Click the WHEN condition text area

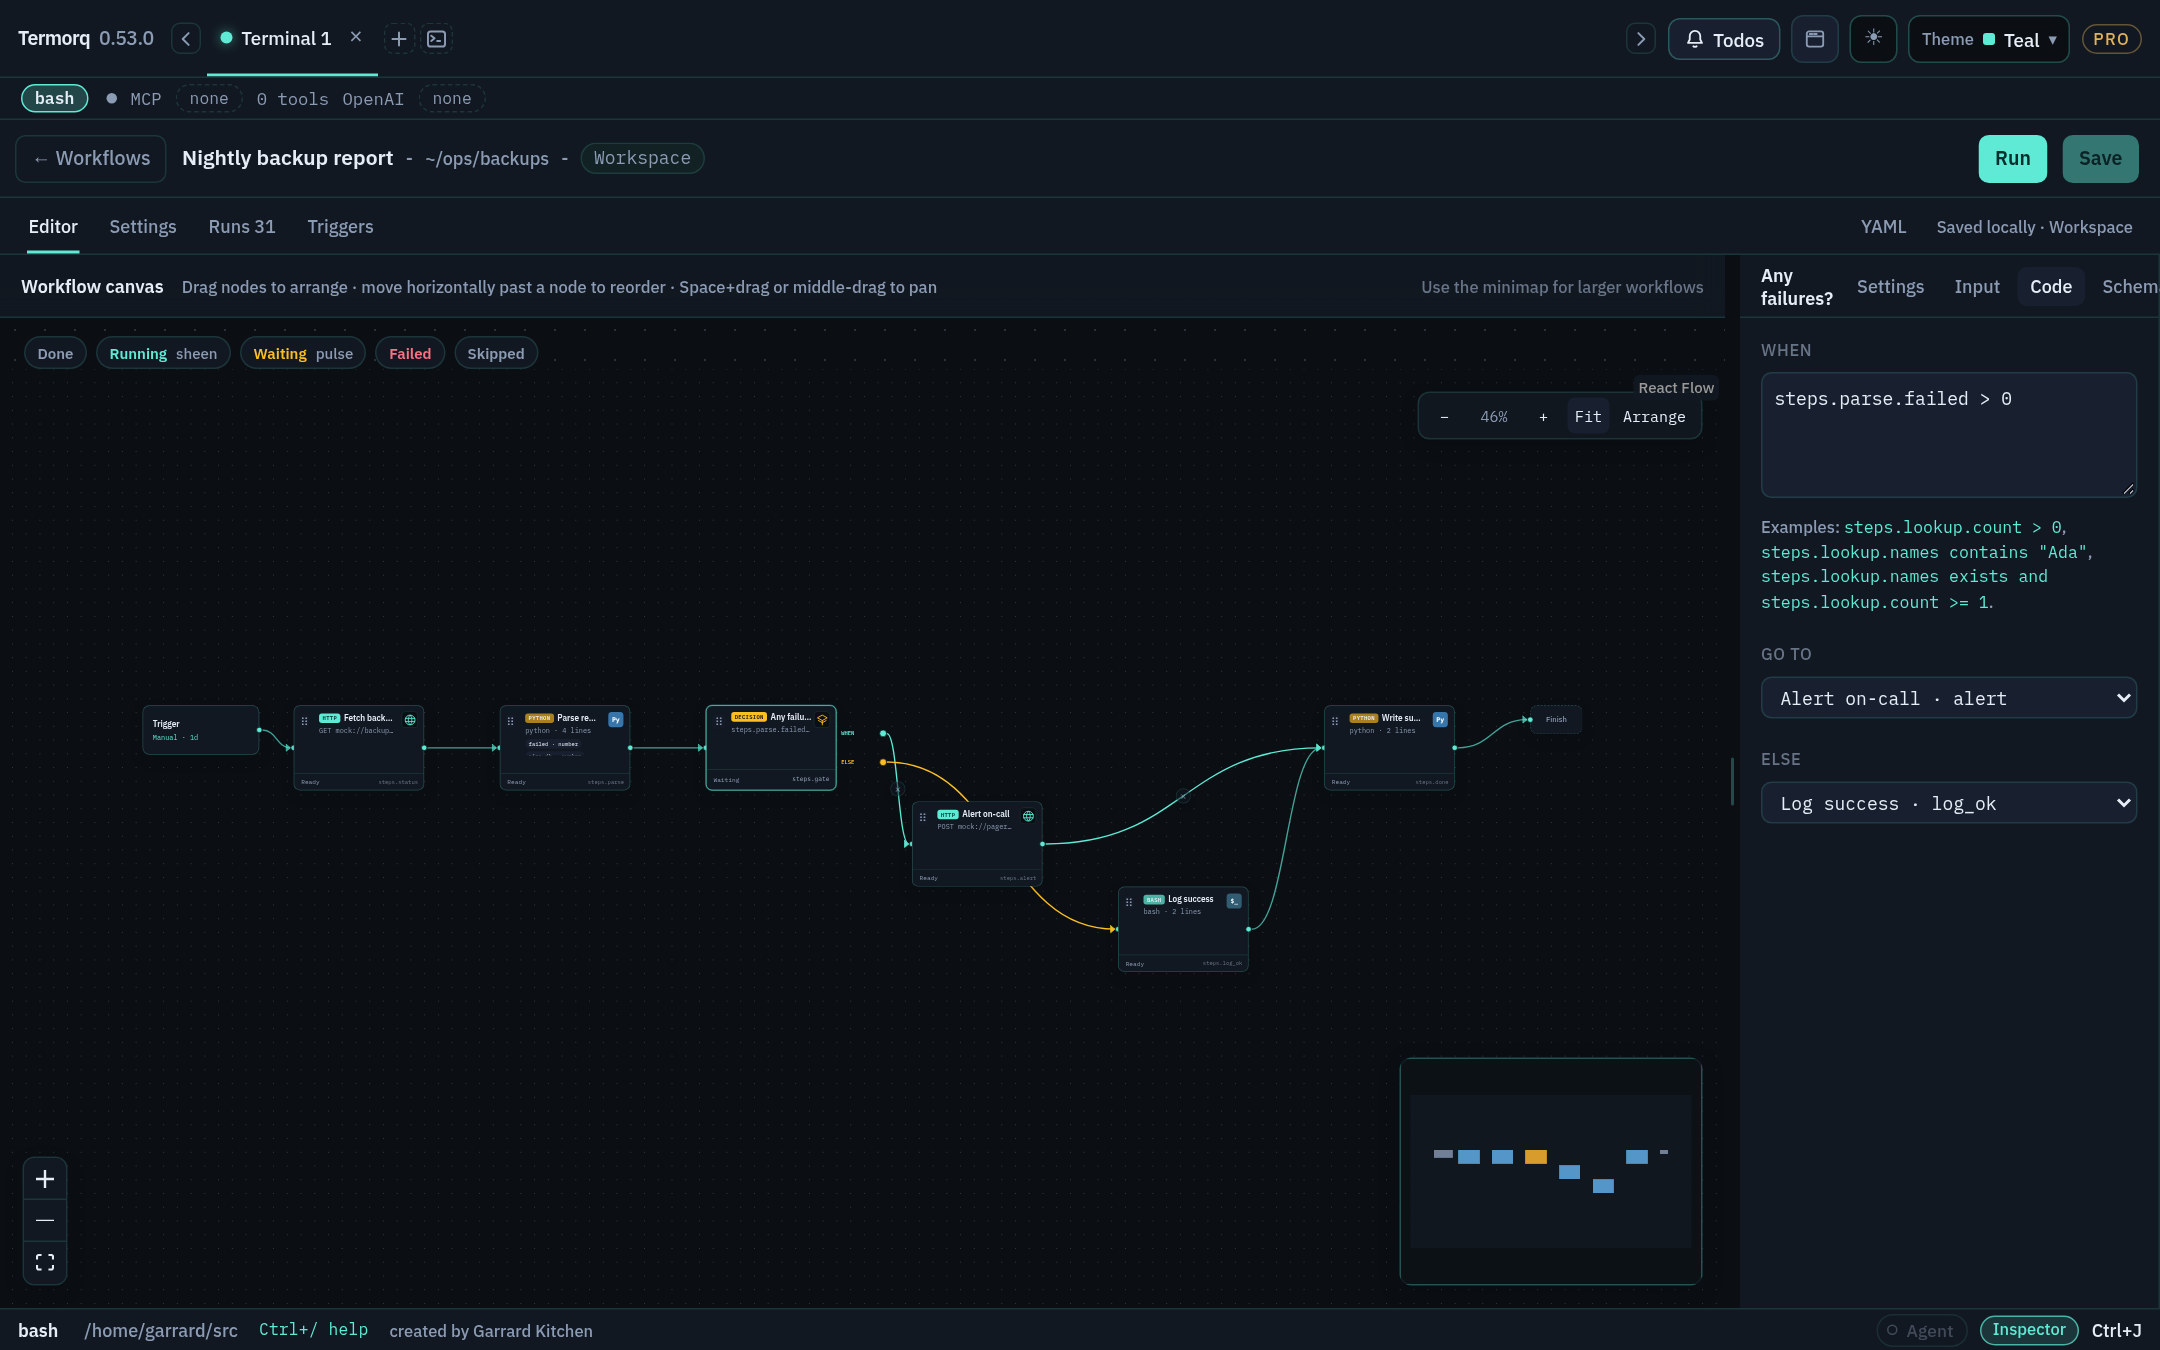point(1949,435)
